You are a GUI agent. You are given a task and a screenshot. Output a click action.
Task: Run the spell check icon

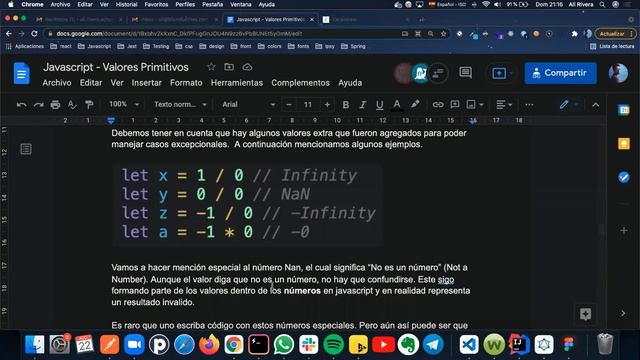tap(72, 105)
